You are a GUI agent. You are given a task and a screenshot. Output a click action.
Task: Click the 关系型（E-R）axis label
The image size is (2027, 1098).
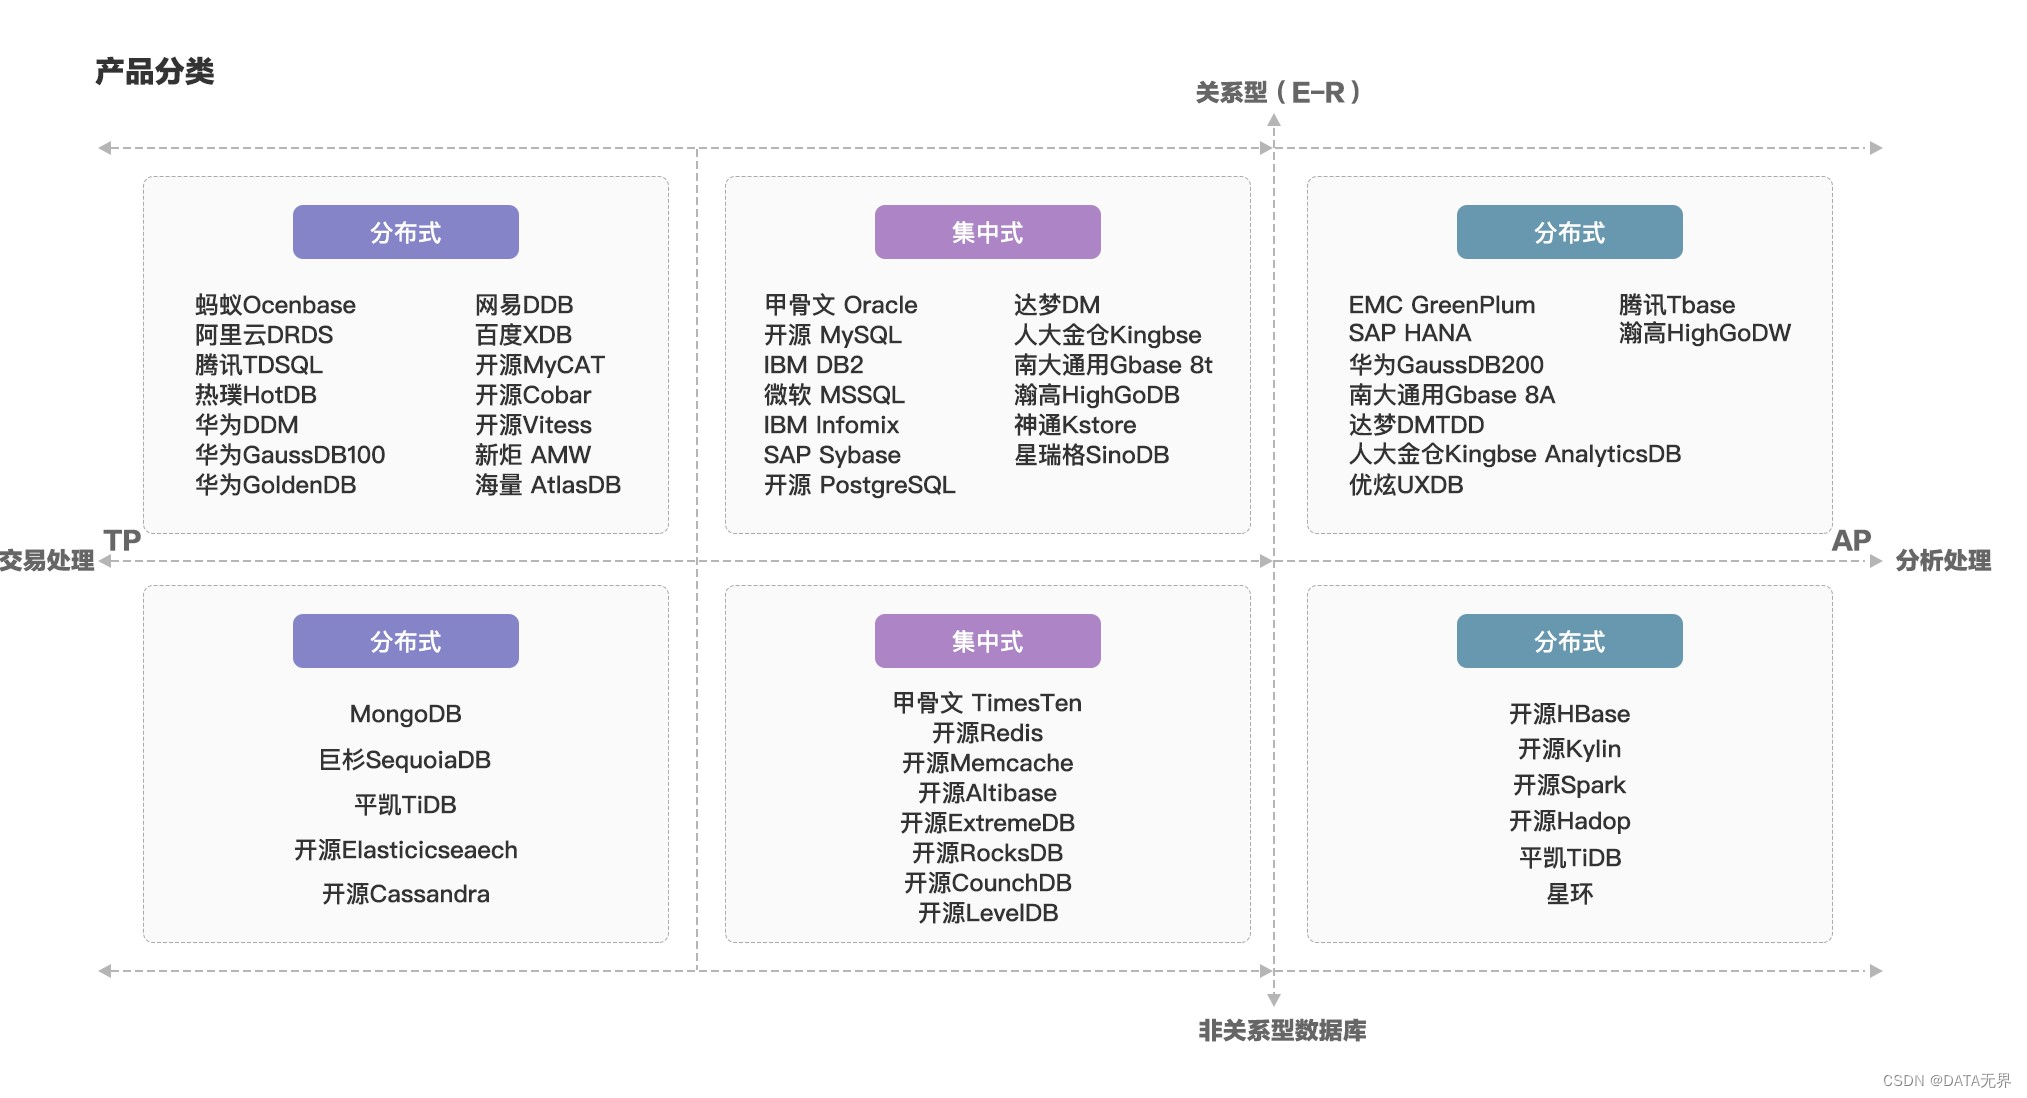1280,93
